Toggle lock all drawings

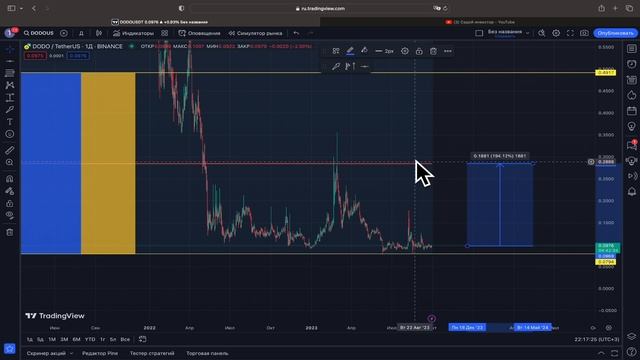(x=10, y=203)
